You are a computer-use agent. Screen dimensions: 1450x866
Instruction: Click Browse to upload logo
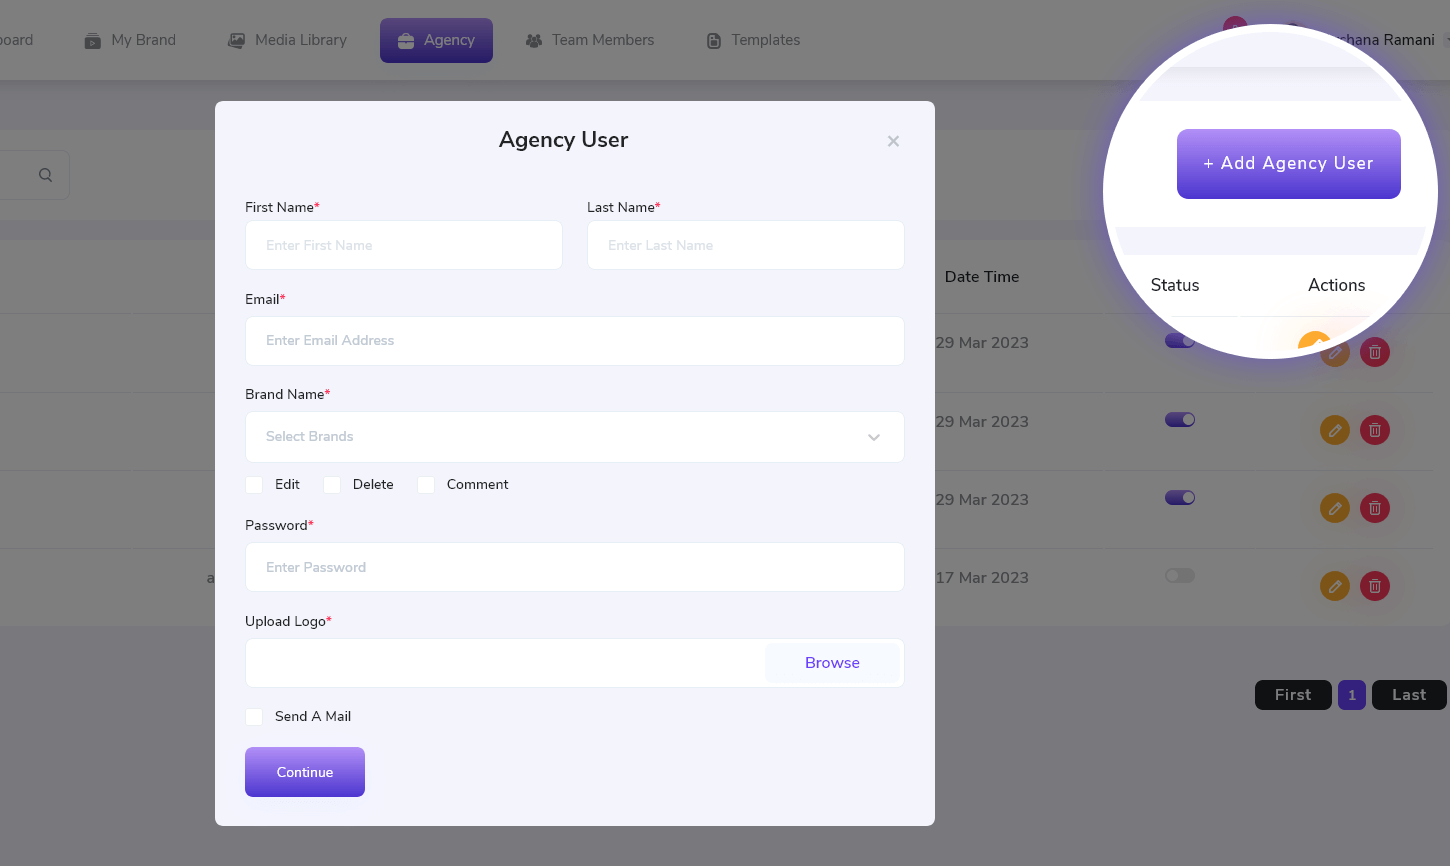click(832, 663)
